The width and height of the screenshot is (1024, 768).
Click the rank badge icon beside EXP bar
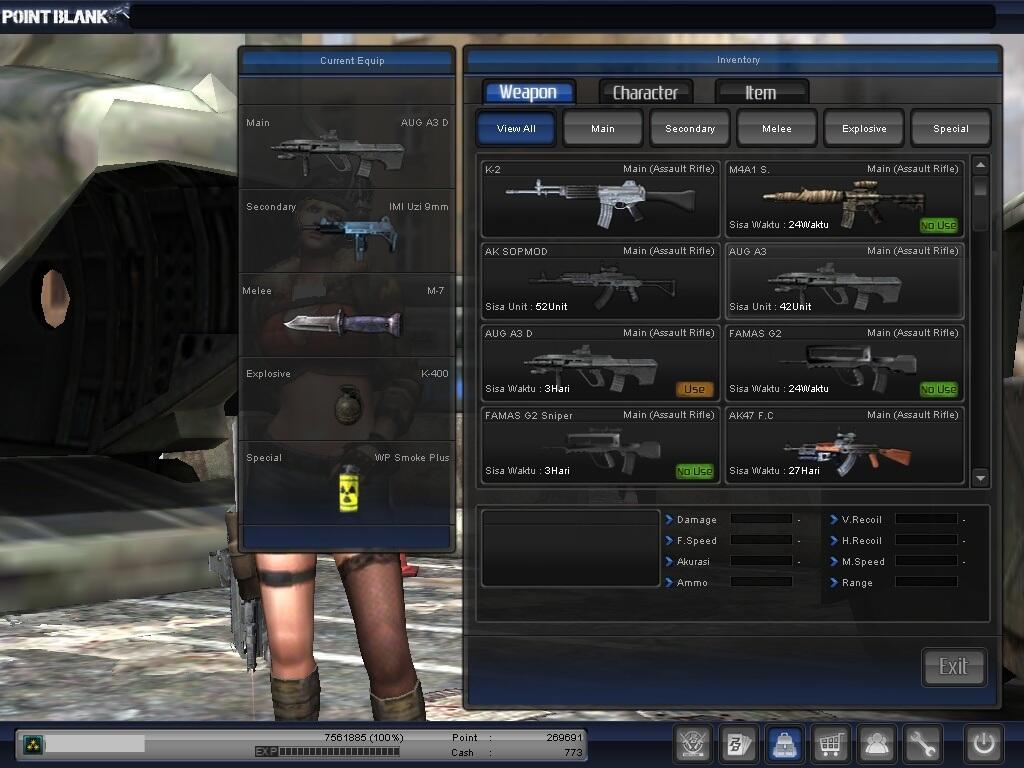click(33, 744)
